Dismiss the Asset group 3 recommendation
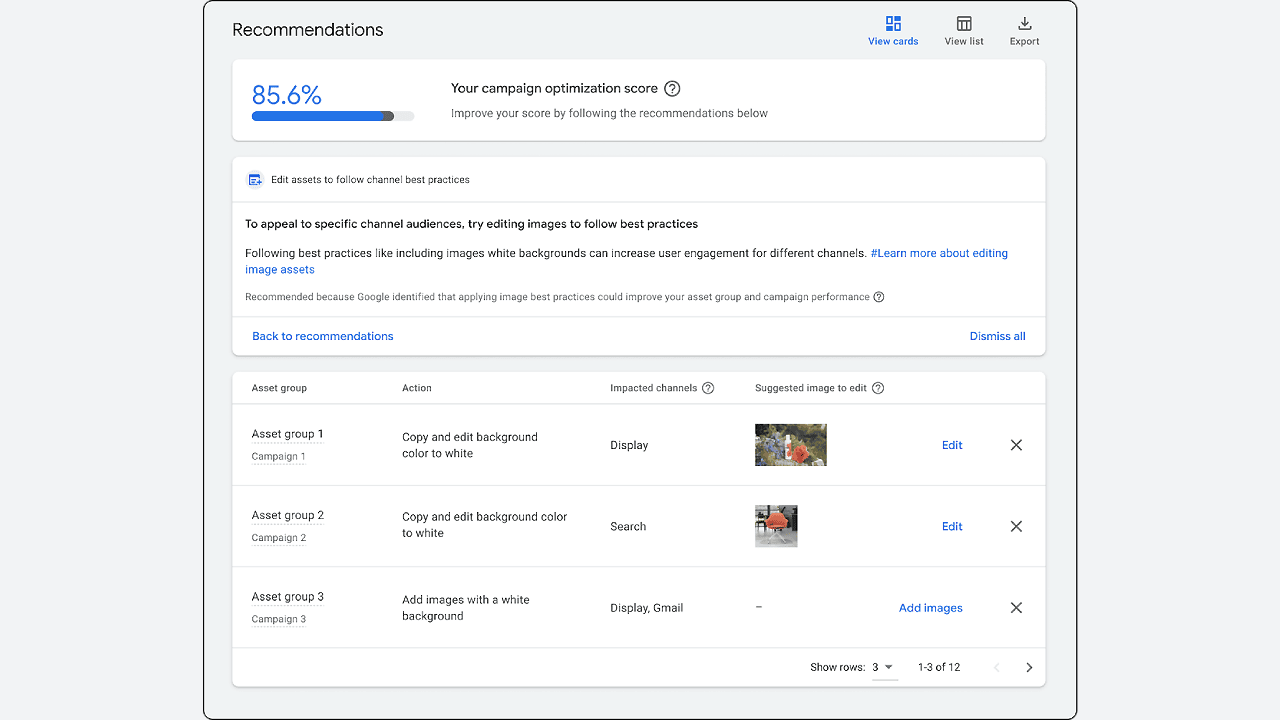This screenshot has width=1280, height=720. coord(1016,608)
